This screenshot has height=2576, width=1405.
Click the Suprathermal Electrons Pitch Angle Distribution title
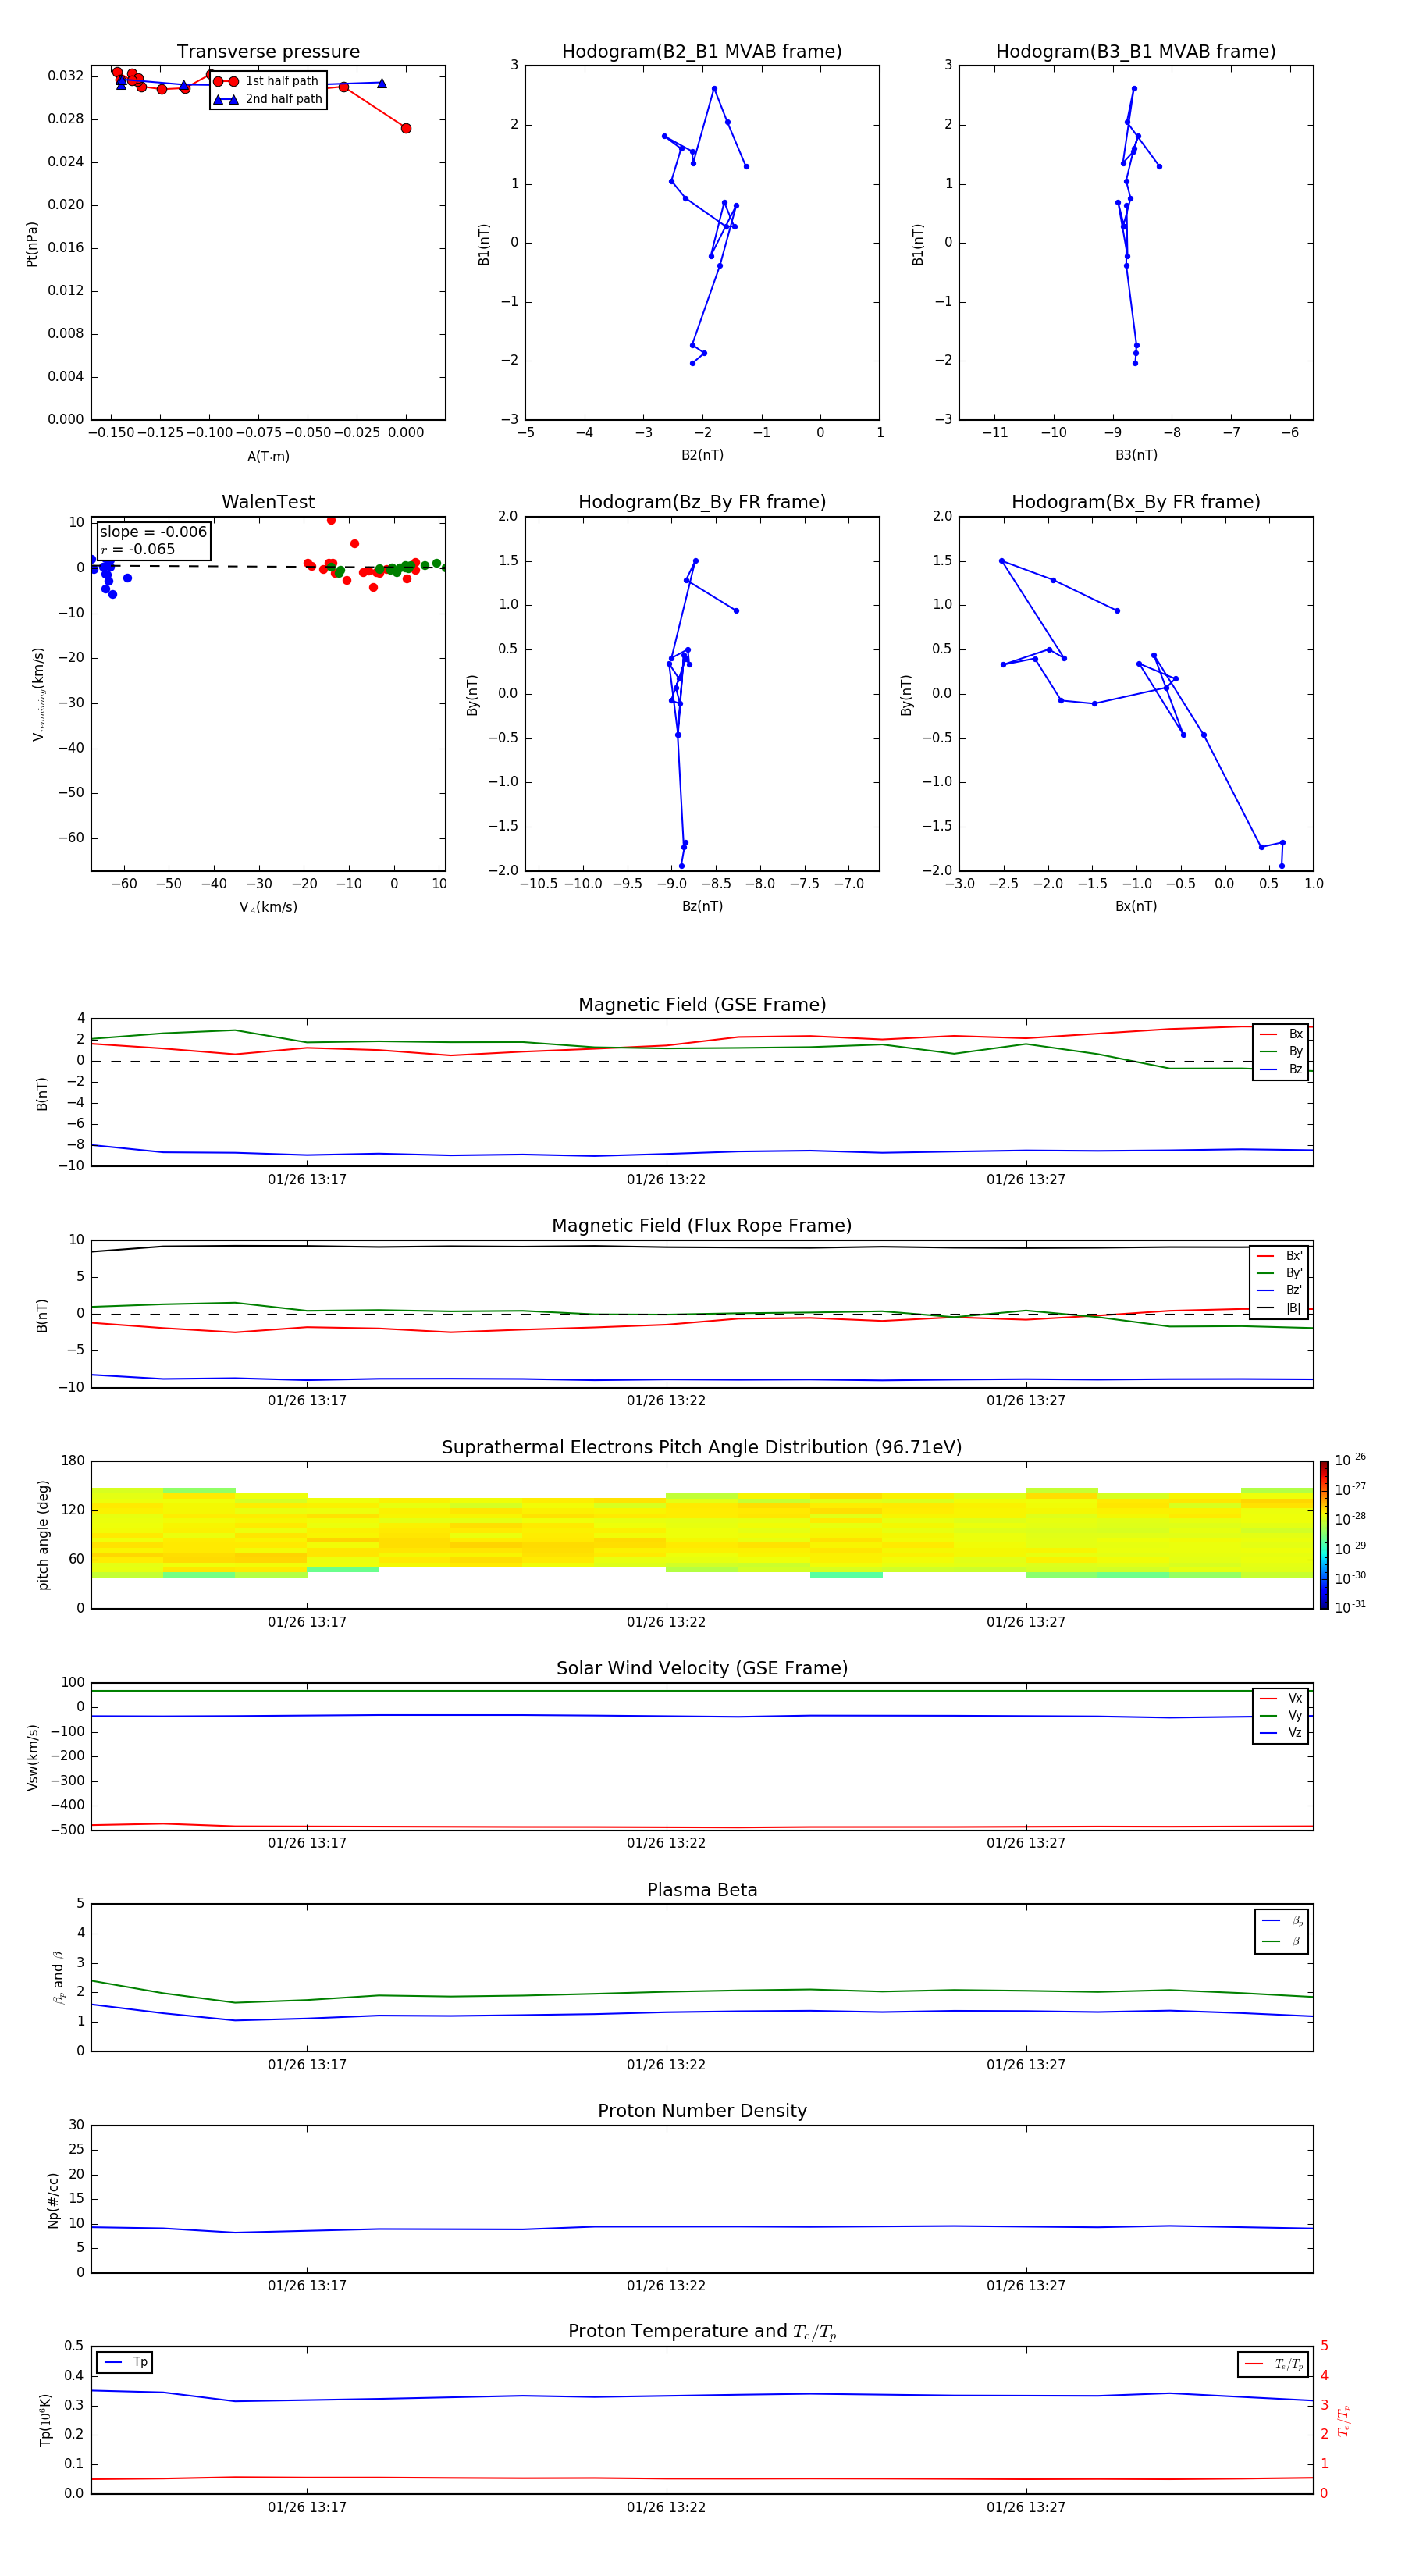(702, 1448)
